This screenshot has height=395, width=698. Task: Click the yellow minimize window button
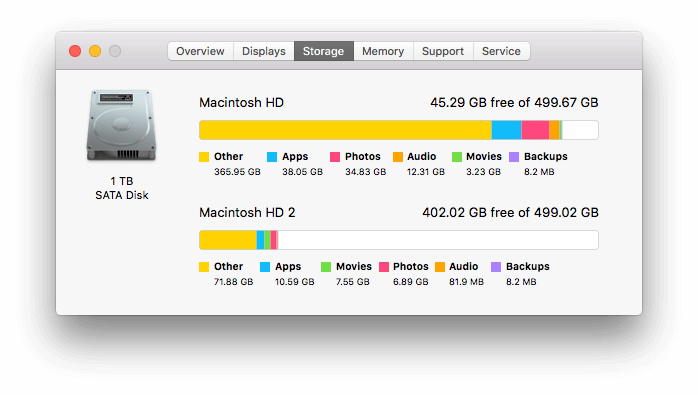click(95, 51)
